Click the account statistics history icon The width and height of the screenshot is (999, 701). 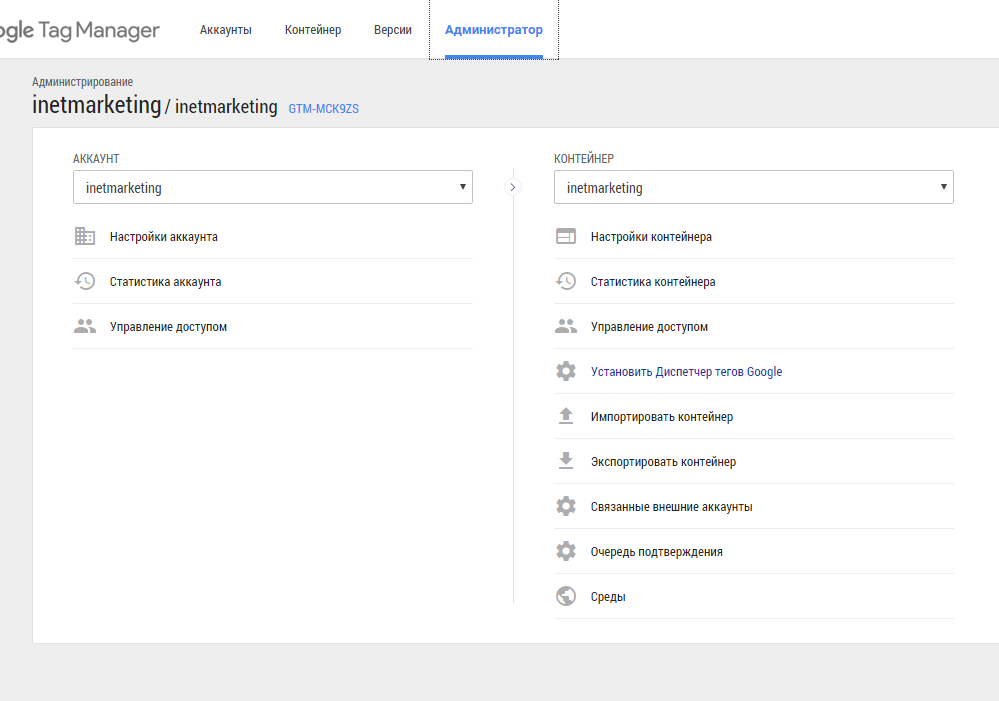click(x=85, y=281)
